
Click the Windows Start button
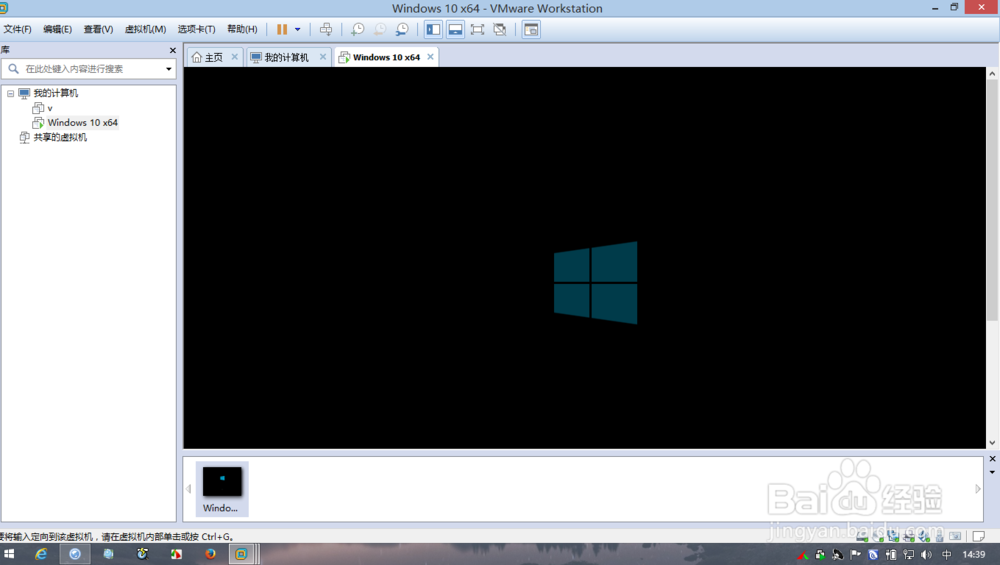tap(10, 554)
